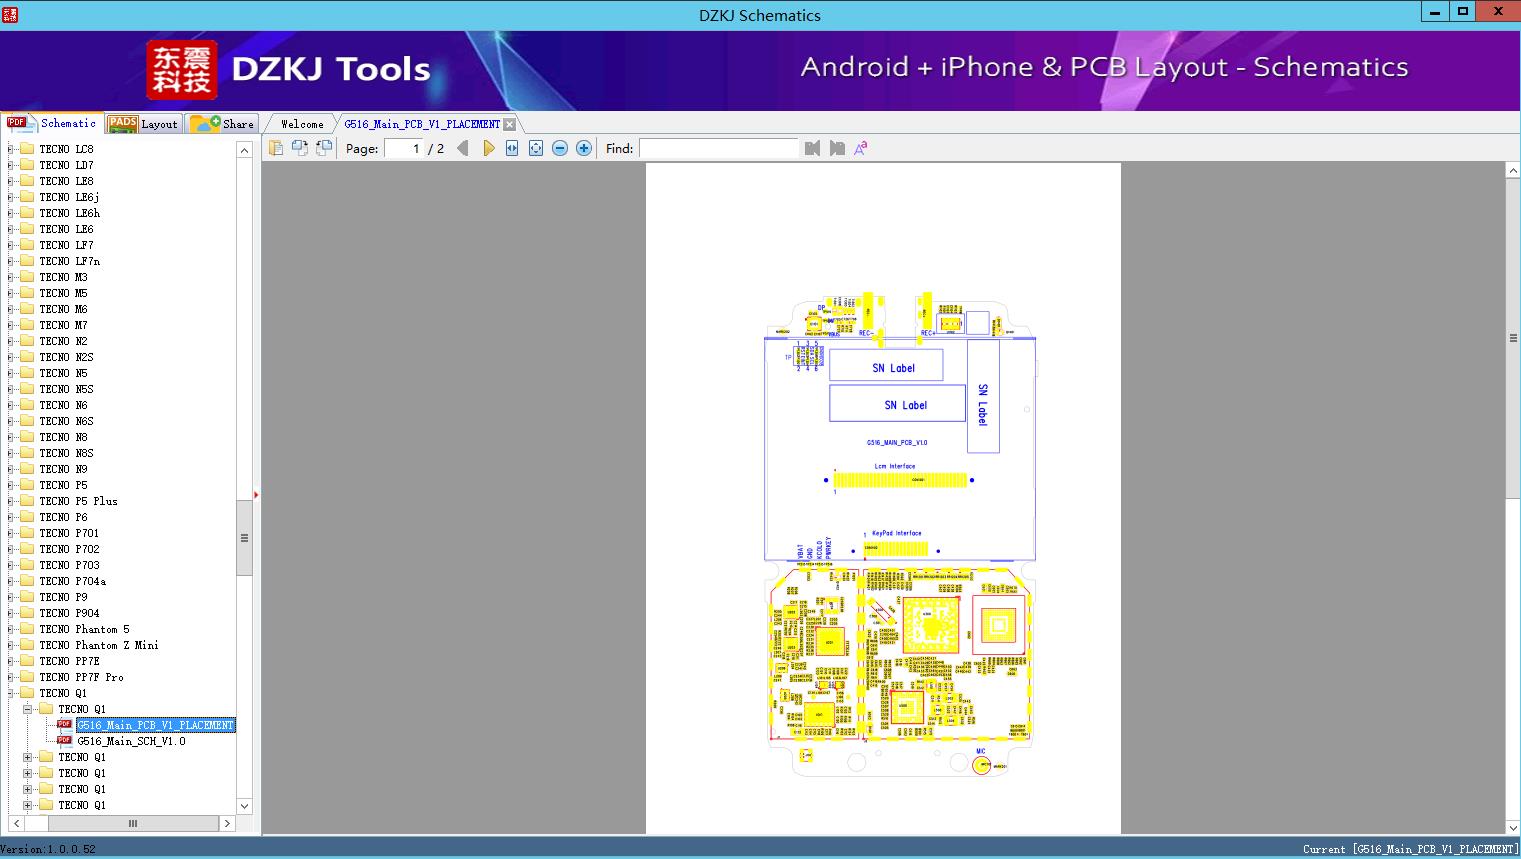Select the G516_Main_PCB_V1_PLACEMENT document tab

click(422, 124)
